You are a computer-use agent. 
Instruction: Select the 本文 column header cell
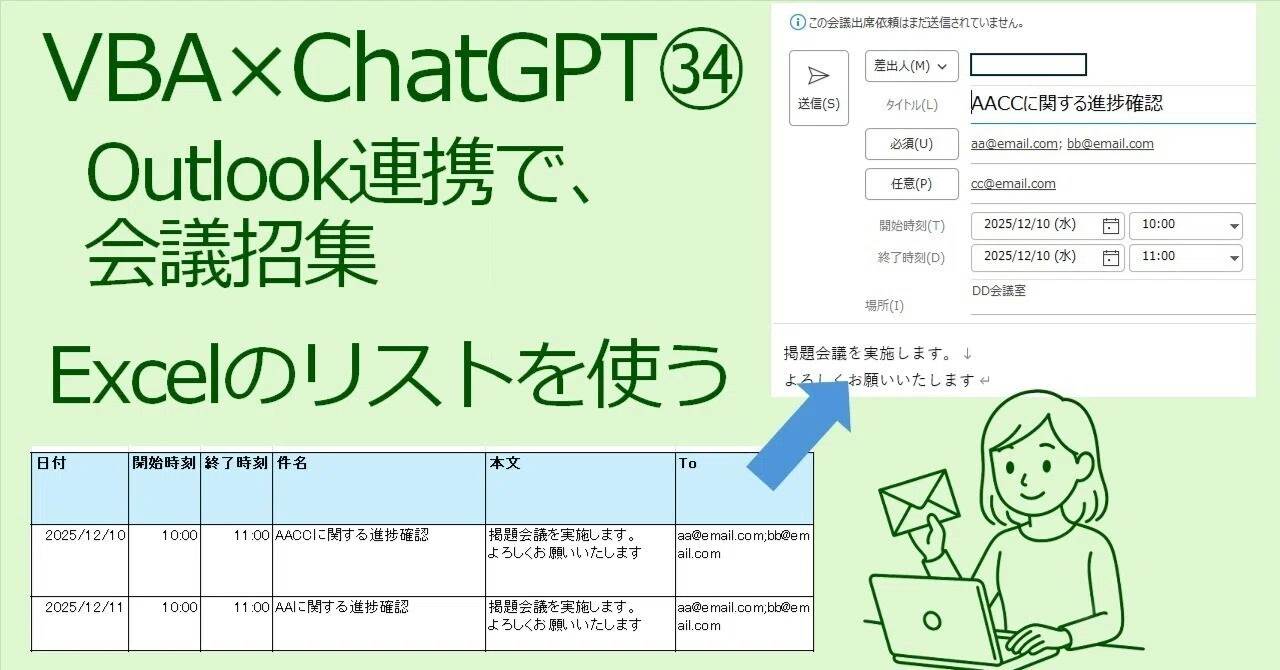click(580, 488)
